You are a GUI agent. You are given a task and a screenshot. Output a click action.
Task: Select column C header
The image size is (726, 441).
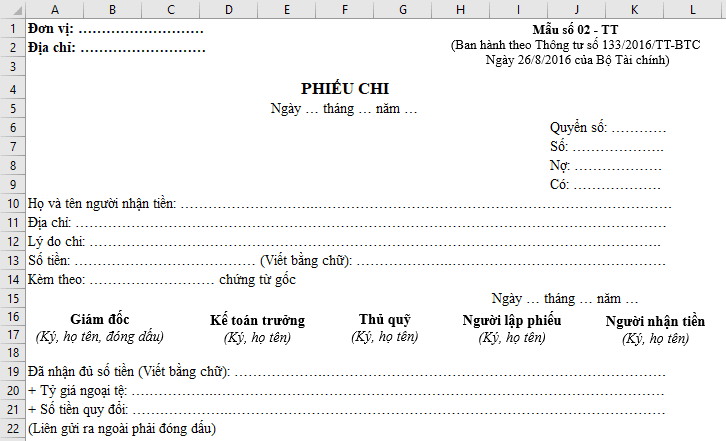[x=170, y=9]
